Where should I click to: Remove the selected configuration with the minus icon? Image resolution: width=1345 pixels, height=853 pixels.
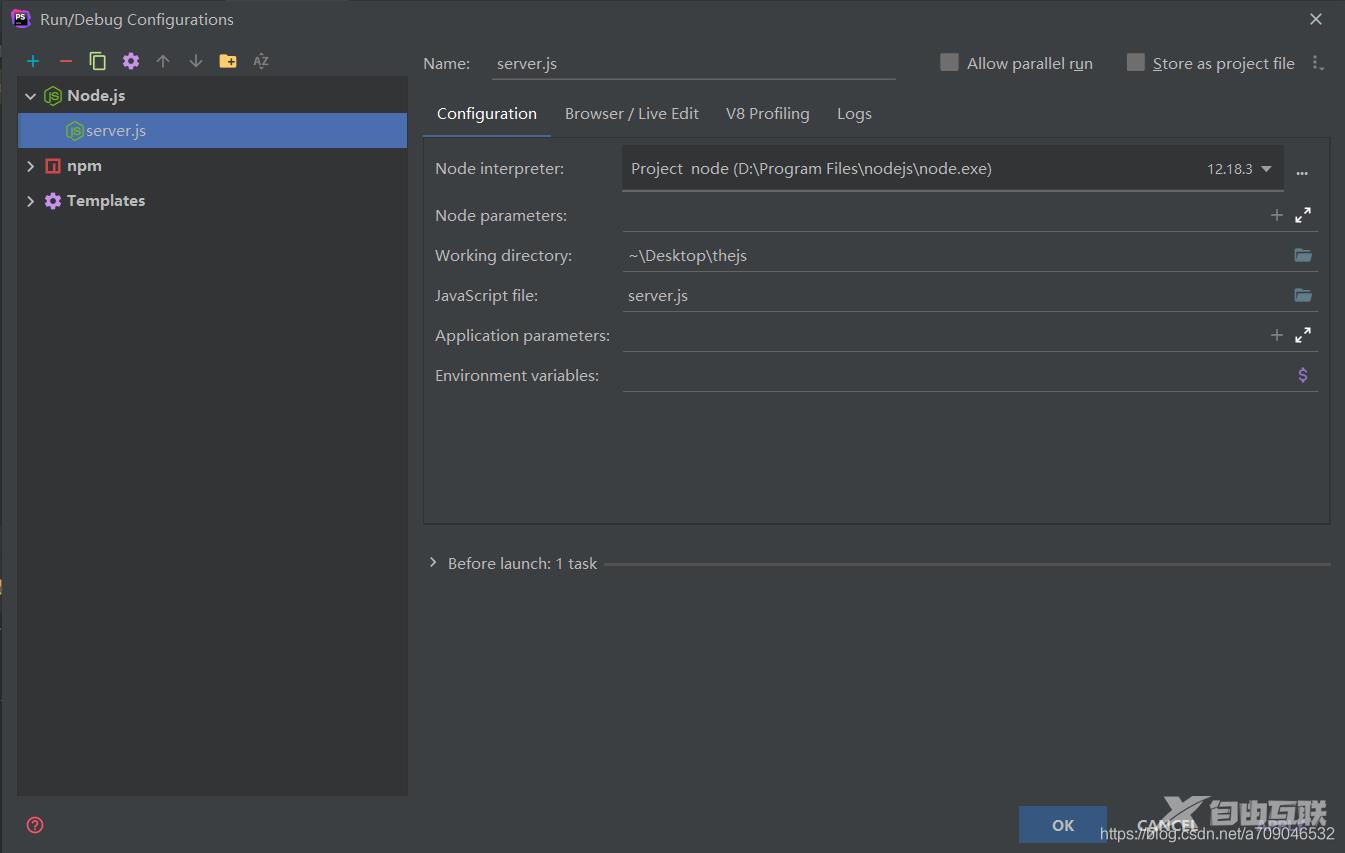click(x=66, y=61)
